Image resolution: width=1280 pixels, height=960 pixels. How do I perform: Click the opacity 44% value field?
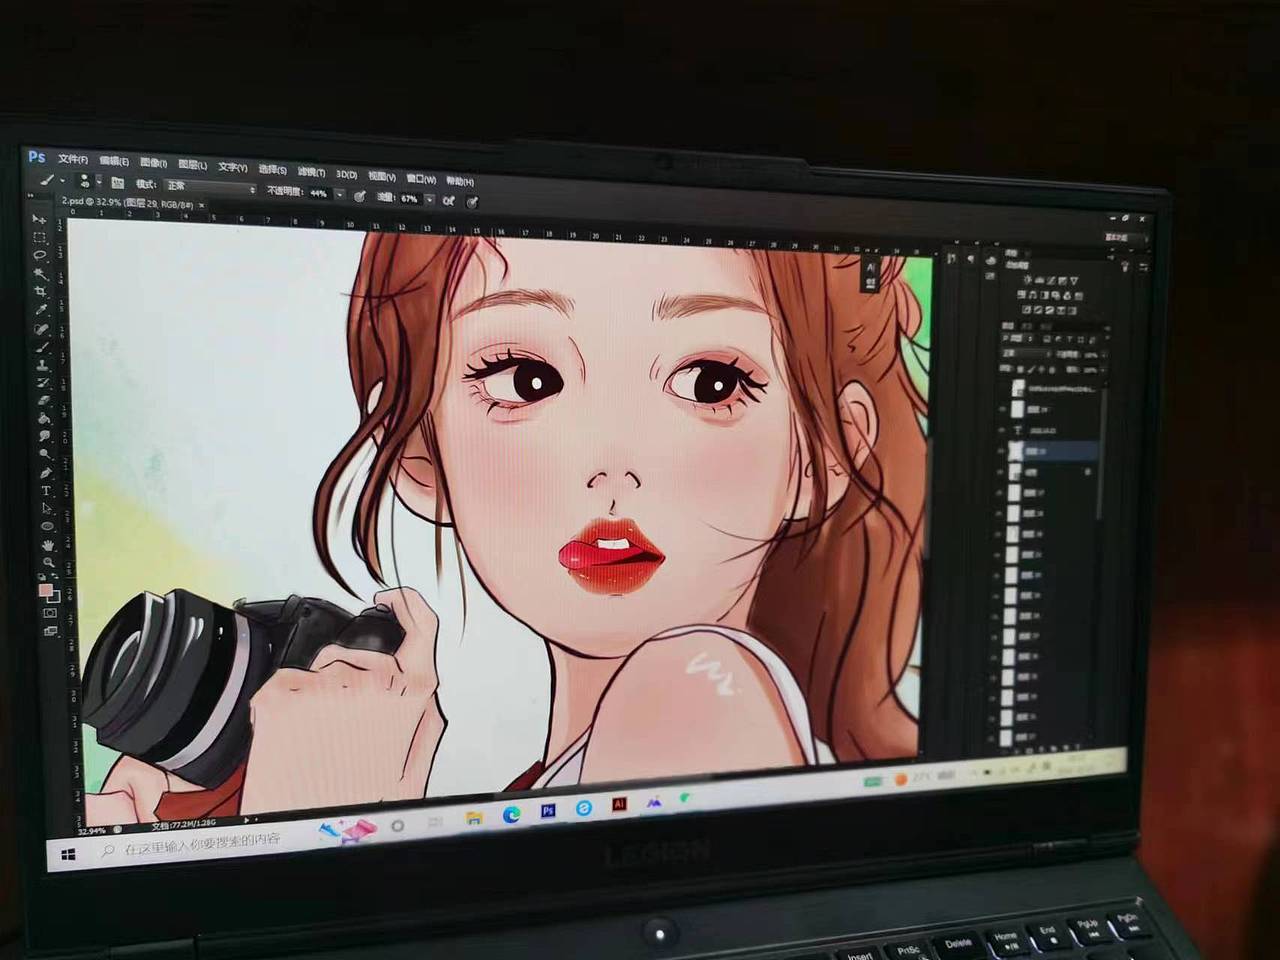319,193
